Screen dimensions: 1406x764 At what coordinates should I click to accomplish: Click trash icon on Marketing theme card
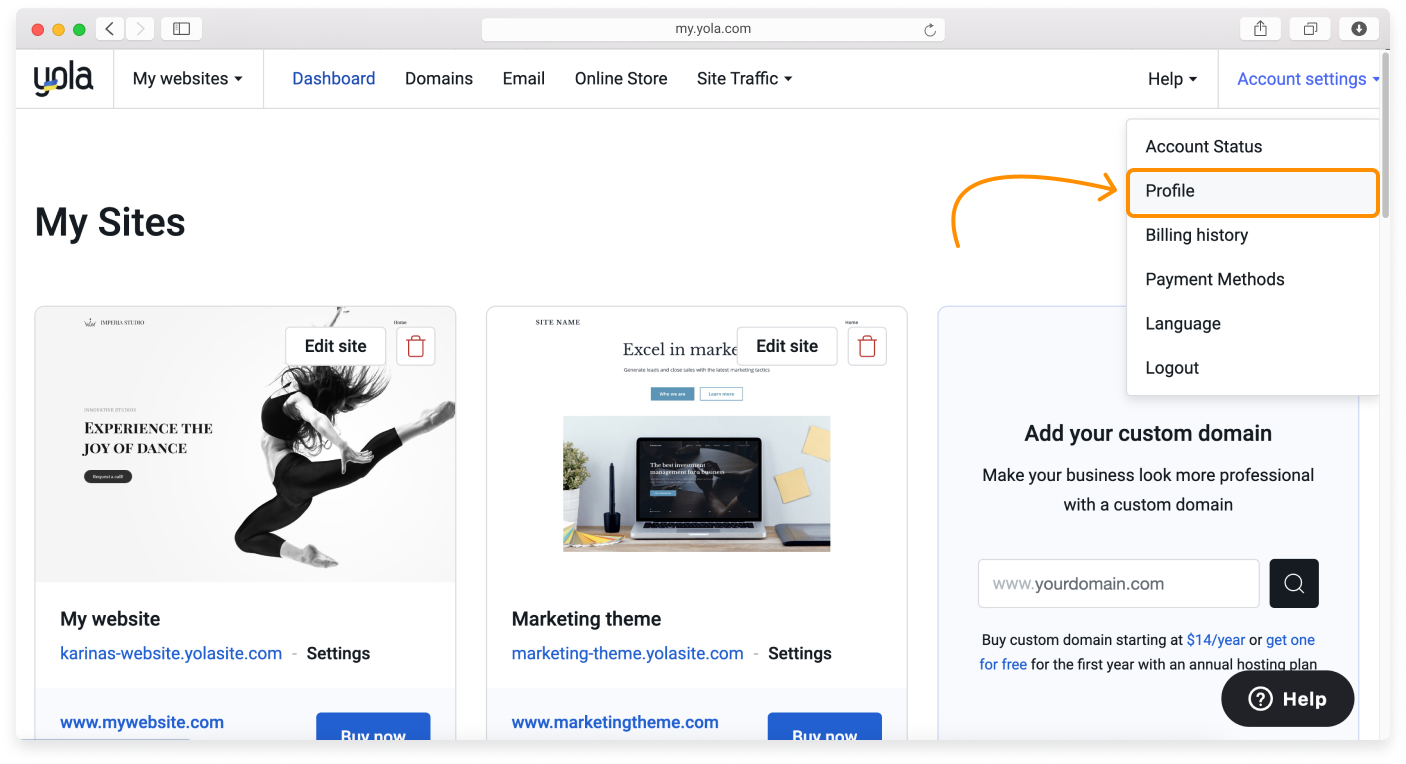(x=867, y=346)
